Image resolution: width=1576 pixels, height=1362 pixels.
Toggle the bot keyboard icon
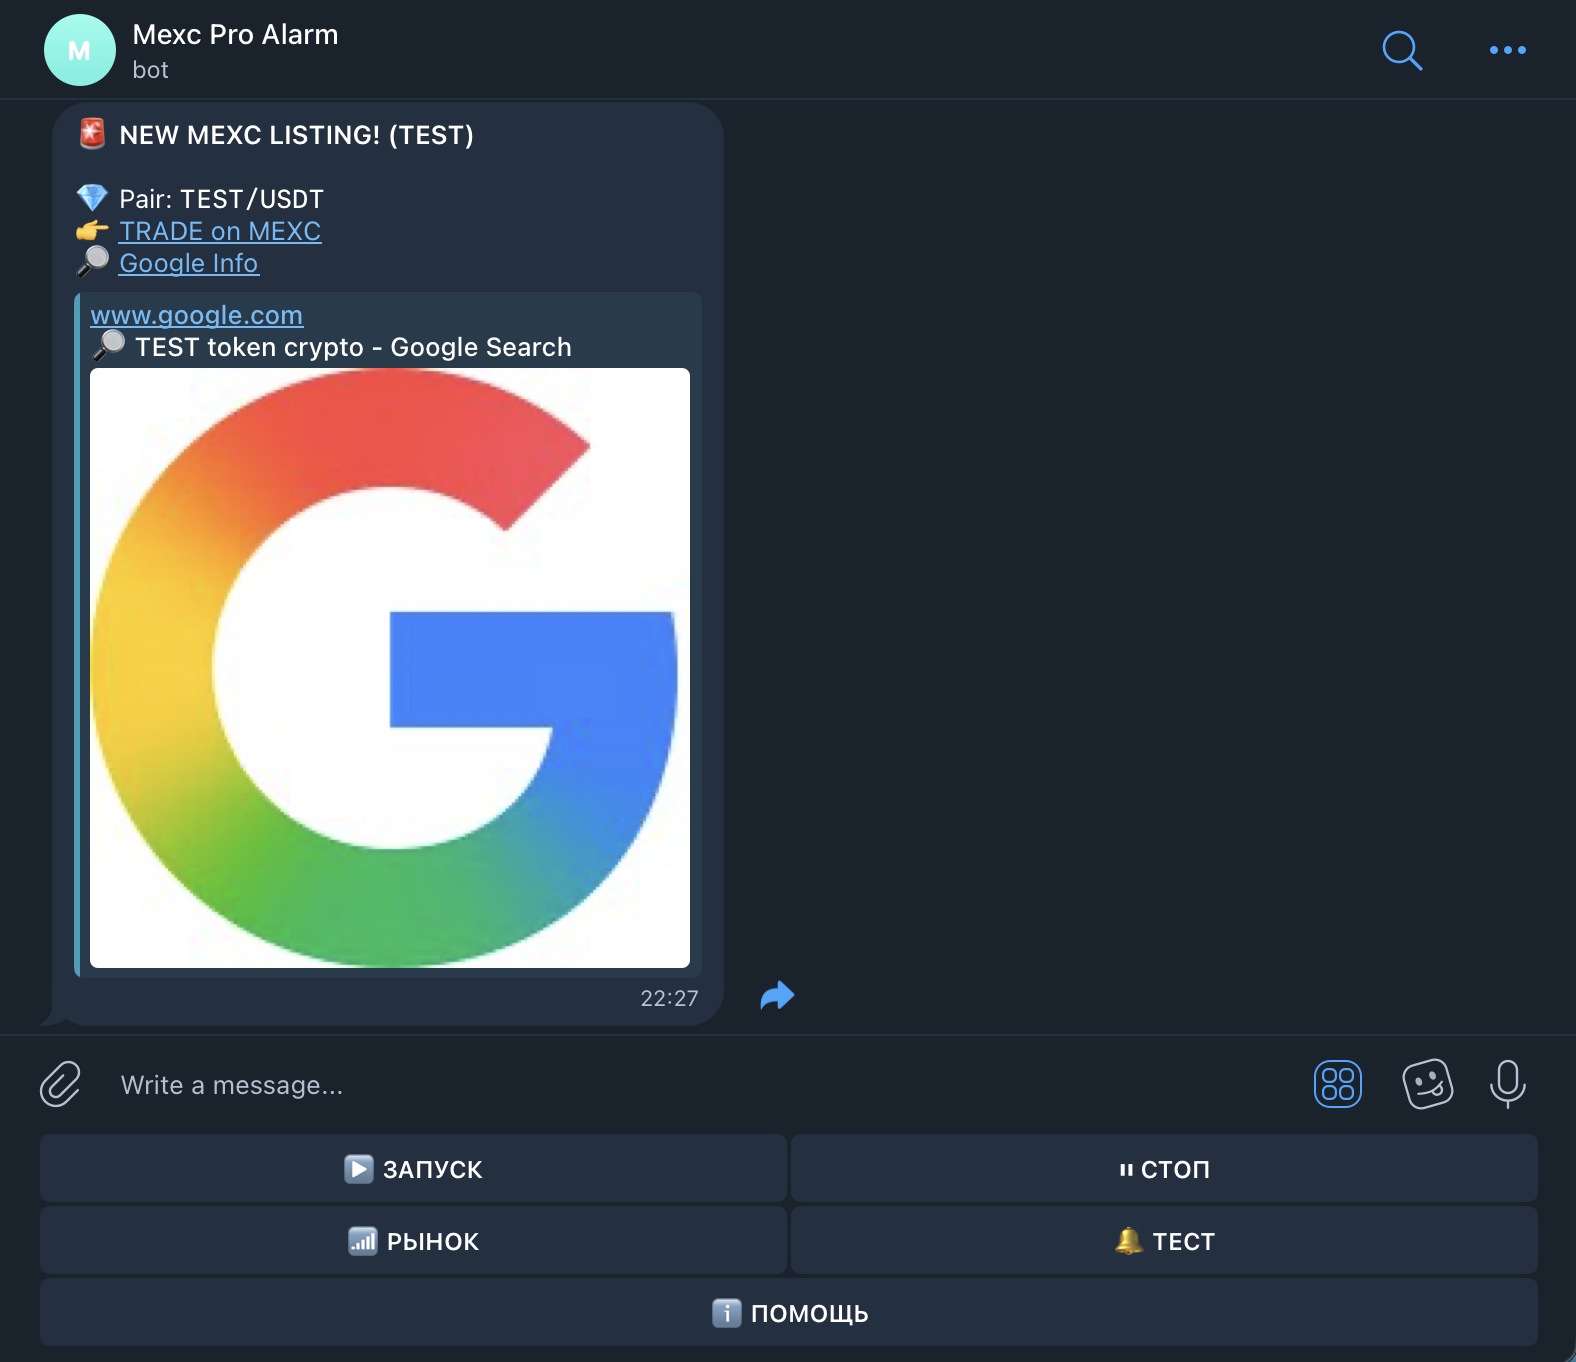click(x=1338, y=1084)
